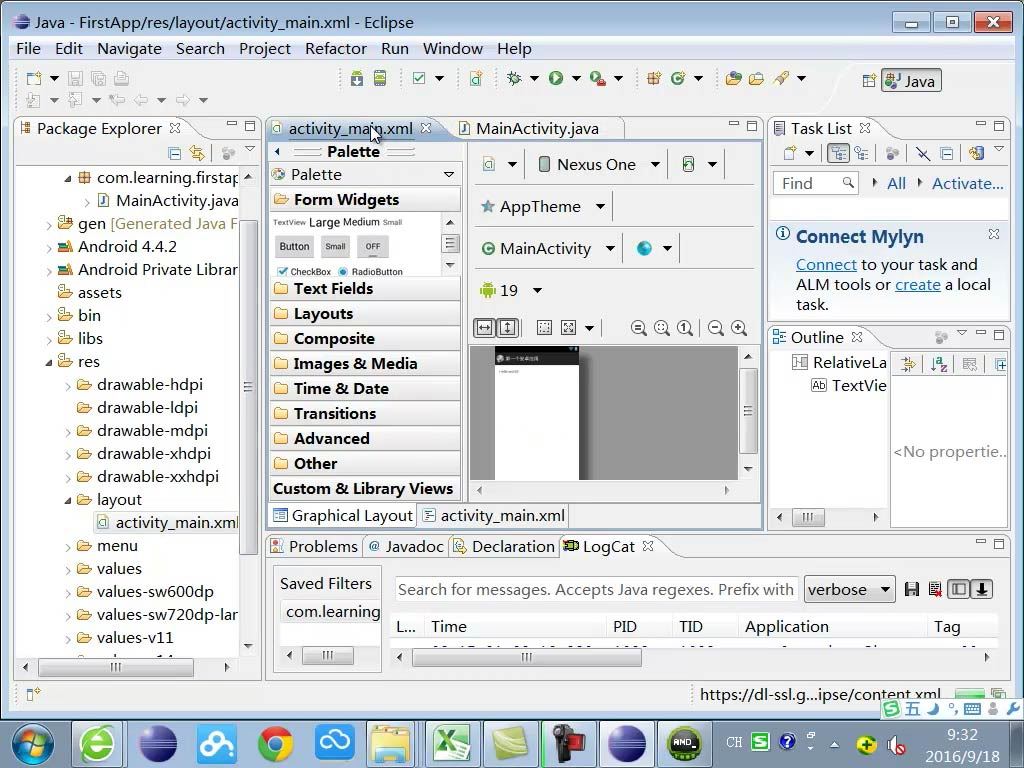Viewport: 1024px width, 768px height.
Task: Switch to the activity_main.xml source tab
Action: (494, 516)
